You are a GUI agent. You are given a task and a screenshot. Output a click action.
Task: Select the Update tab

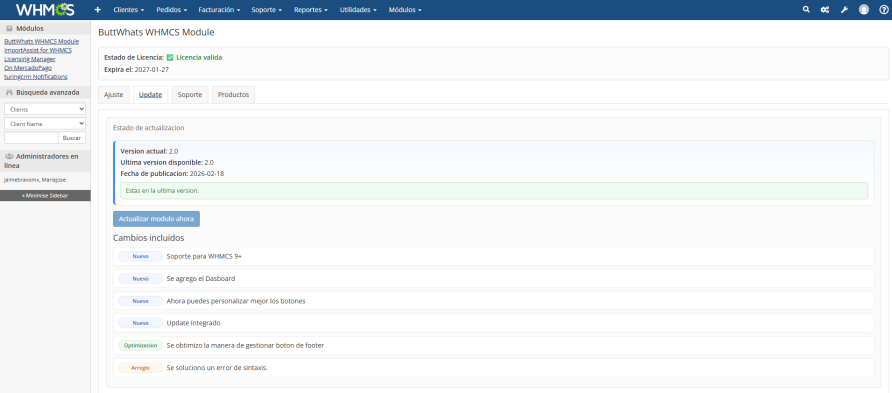[x=150, y=95]
